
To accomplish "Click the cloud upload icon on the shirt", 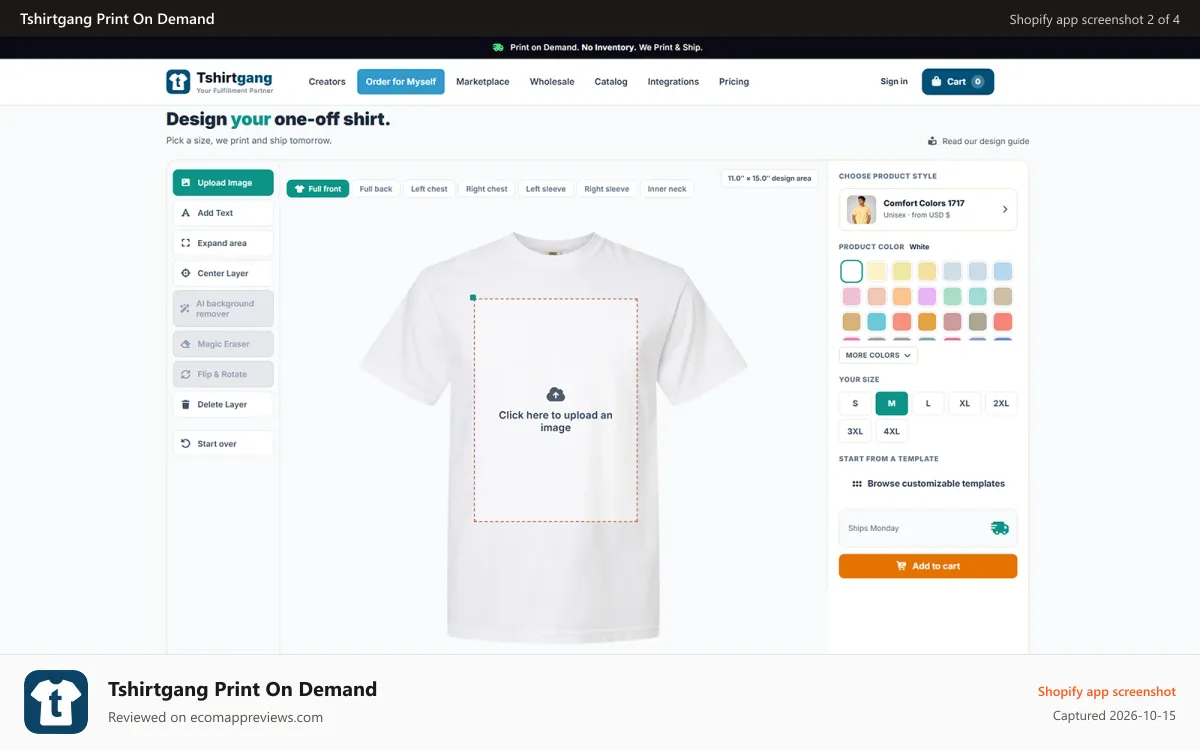I will click(556, 395).
